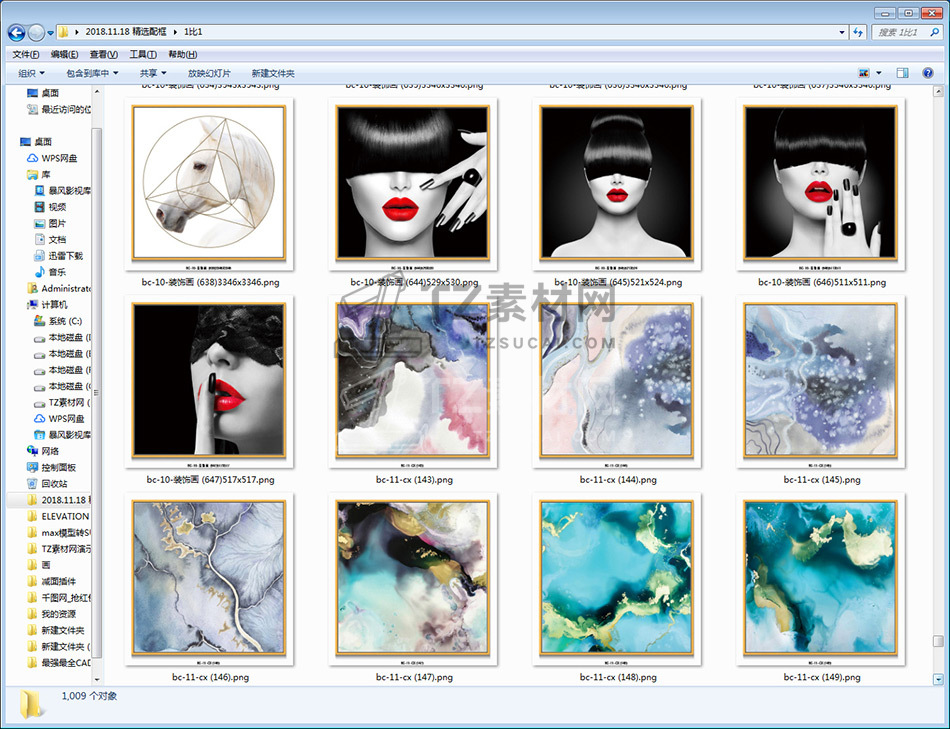The image size is (950, 729).
Task: Open the 工具(T) menu
Action: click(x=143, y=54)
